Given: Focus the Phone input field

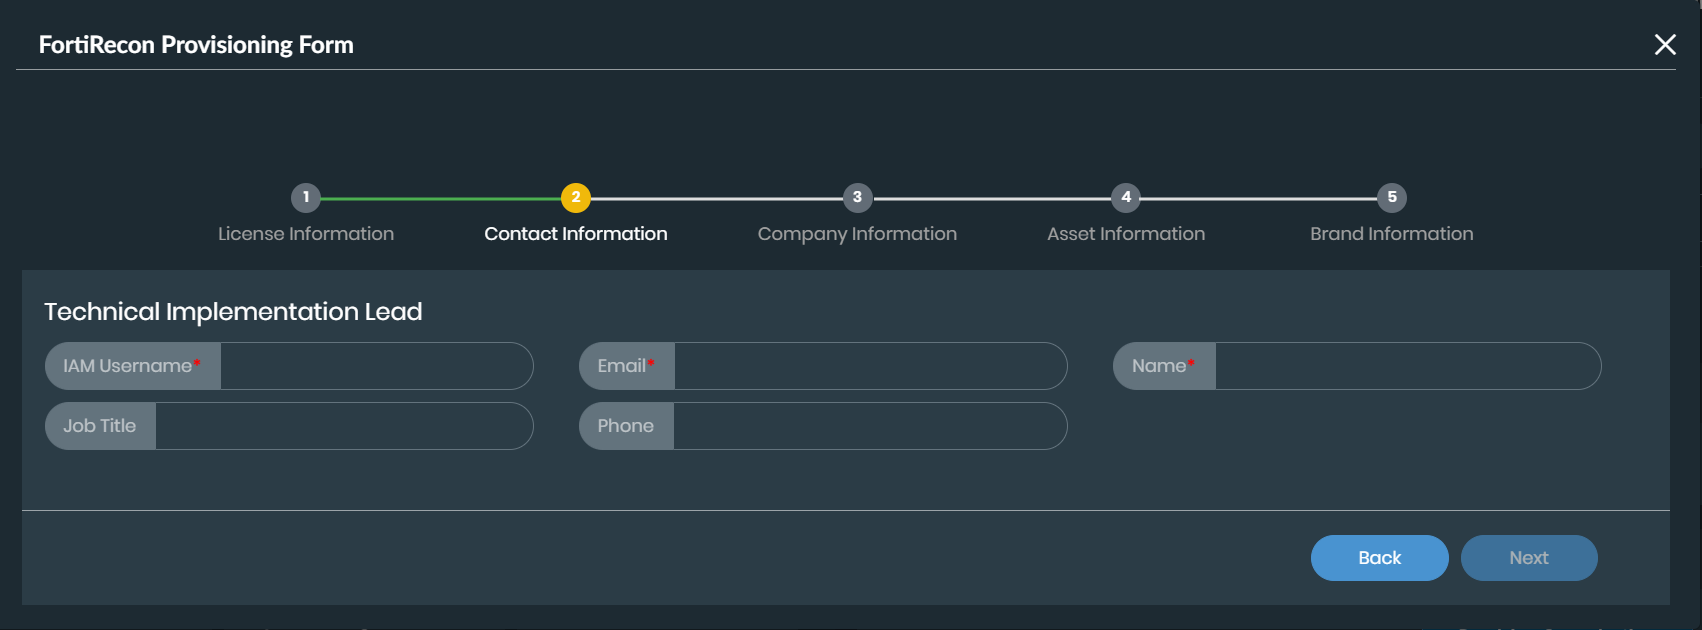Looking at the screenshot, I should pyautogui.click(x=869, y=426).
